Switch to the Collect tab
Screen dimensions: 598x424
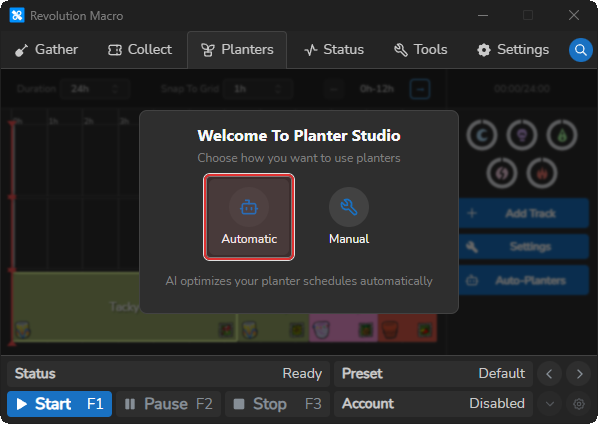pos(140,50)
